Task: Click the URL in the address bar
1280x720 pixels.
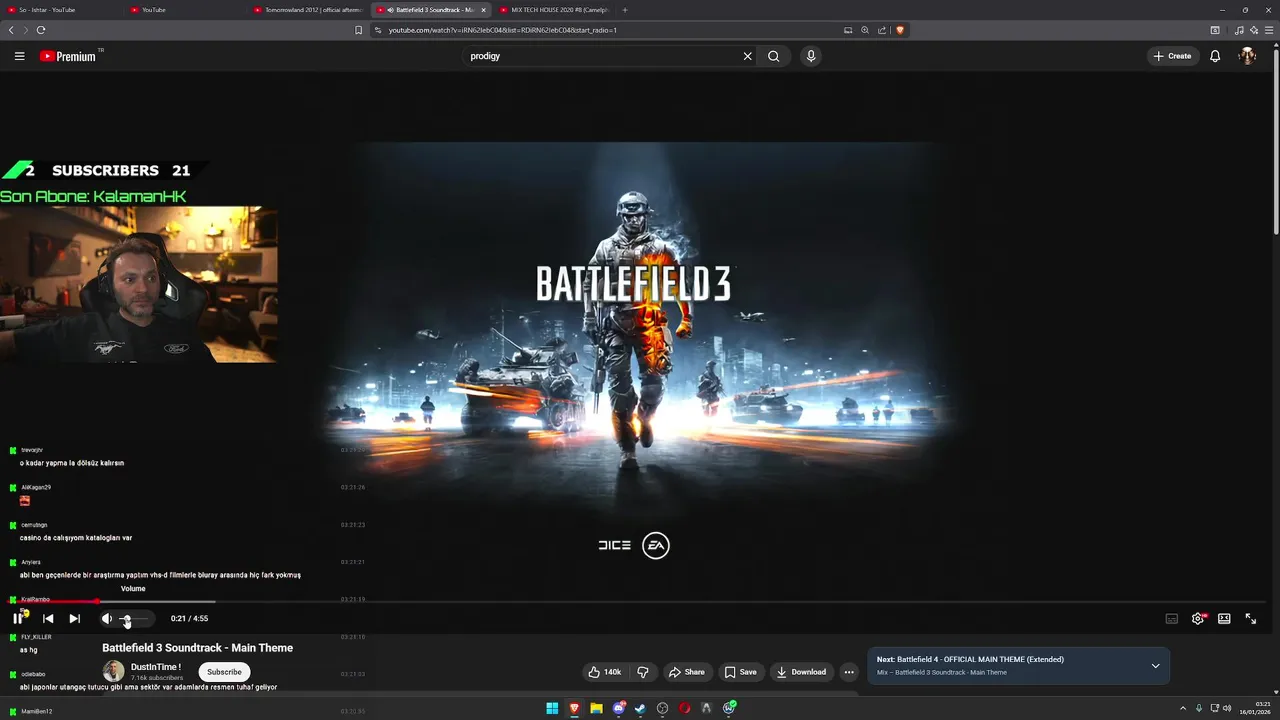Action: (503, 30)
